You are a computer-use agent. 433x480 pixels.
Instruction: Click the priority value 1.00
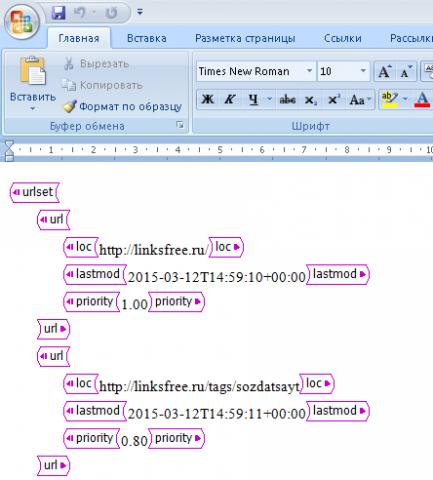click(x=134, y=304)
